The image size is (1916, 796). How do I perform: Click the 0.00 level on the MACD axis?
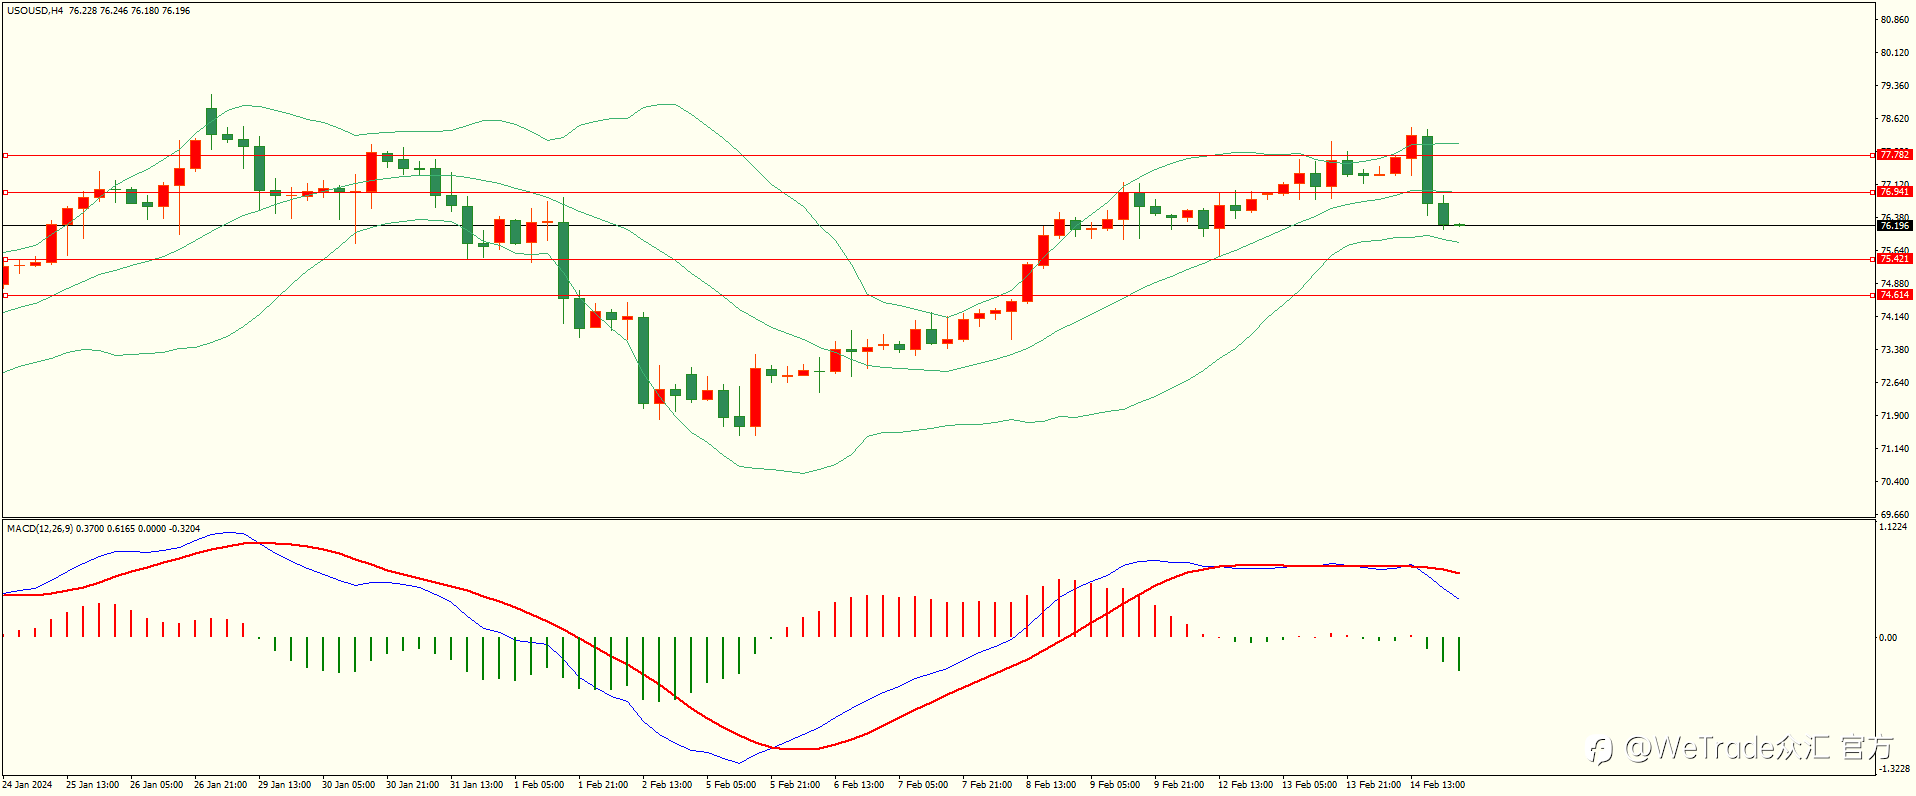pyautogui.click(x=1888, y=638)
